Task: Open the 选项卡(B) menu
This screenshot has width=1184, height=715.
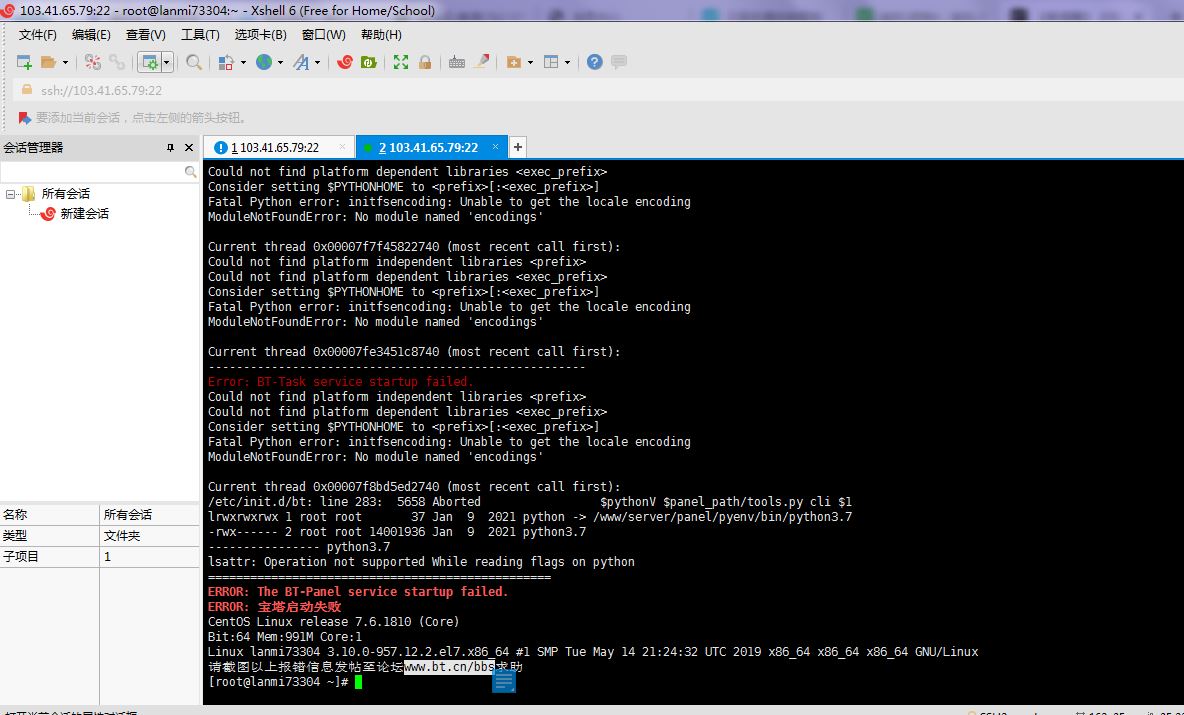Action: (261, 35)
